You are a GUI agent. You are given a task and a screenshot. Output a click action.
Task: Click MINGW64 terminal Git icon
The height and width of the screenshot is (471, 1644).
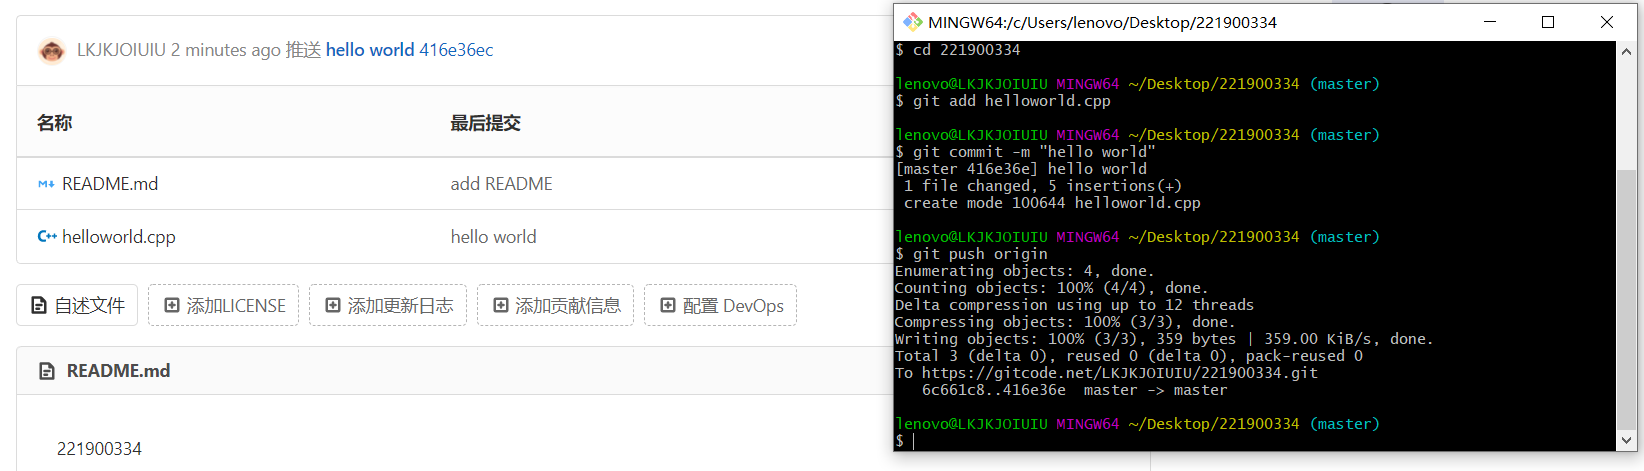(x=912, y=21)
